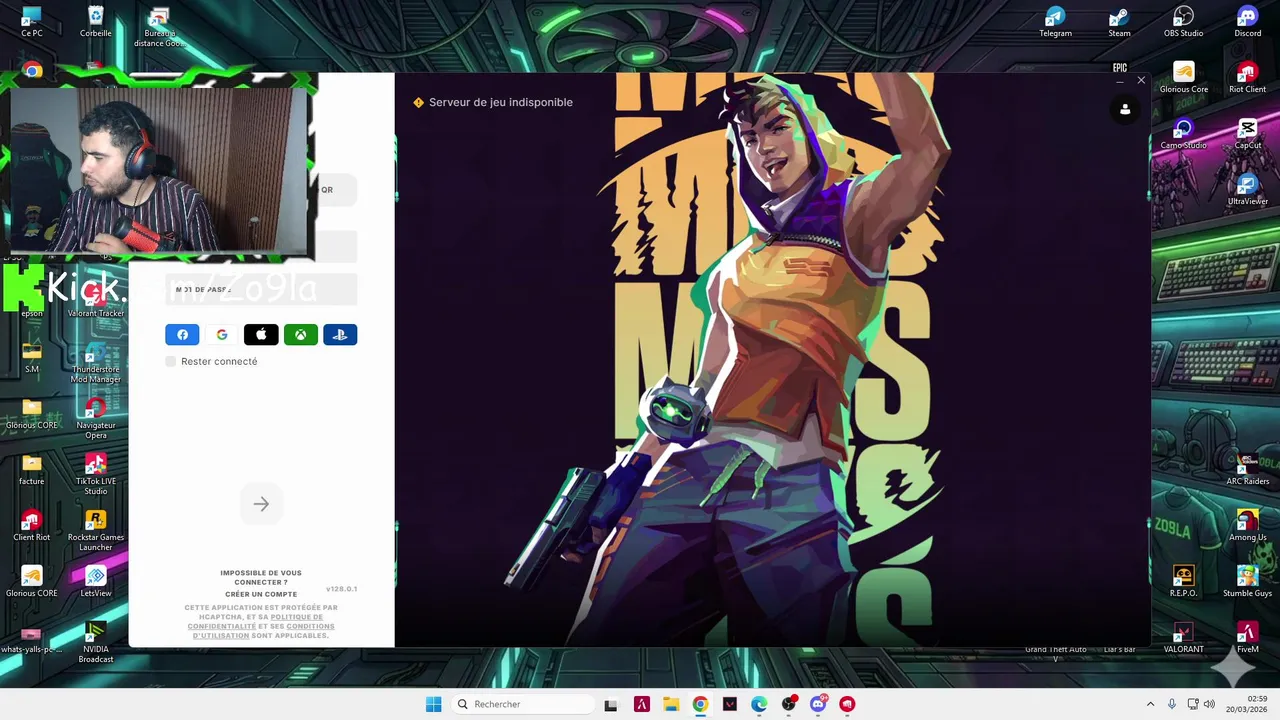
Task: Open Stumble Guys desktop shortcut
Action: pyautogui.click(x=1247, y=582)
